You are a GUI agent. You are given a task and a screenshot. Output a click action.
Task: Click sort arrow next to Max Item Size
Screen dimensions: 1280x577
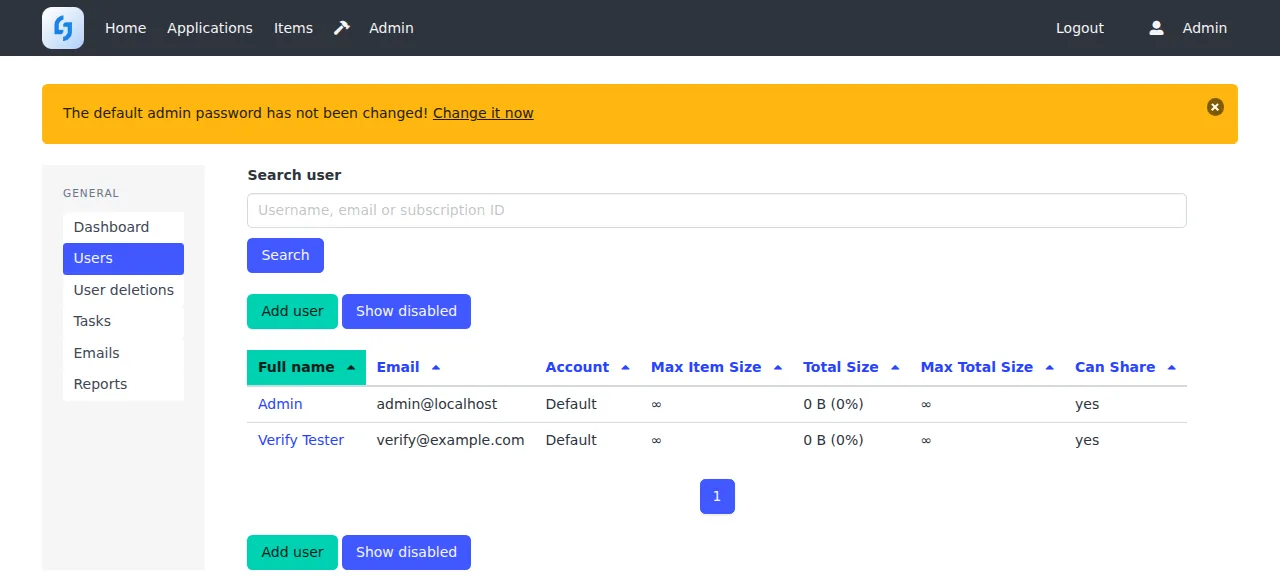(778, 368)
